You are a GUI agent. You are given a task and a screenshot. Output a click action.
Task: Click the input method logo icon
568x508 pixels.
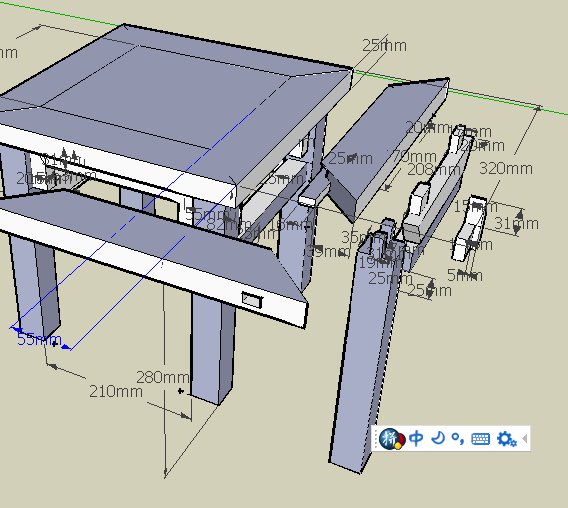(391, 439)
